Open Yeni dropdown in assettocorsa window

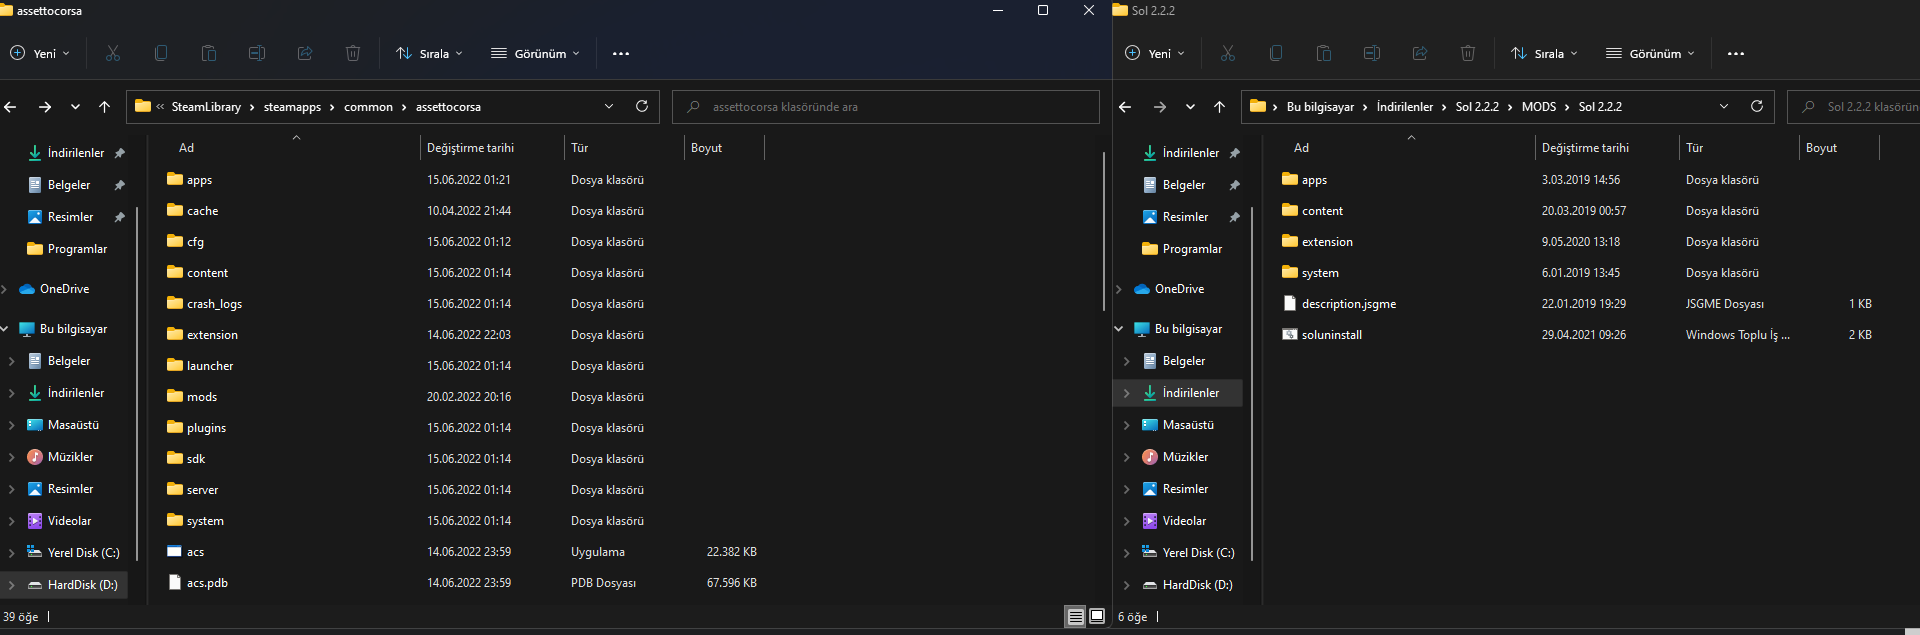pos(40,54)
